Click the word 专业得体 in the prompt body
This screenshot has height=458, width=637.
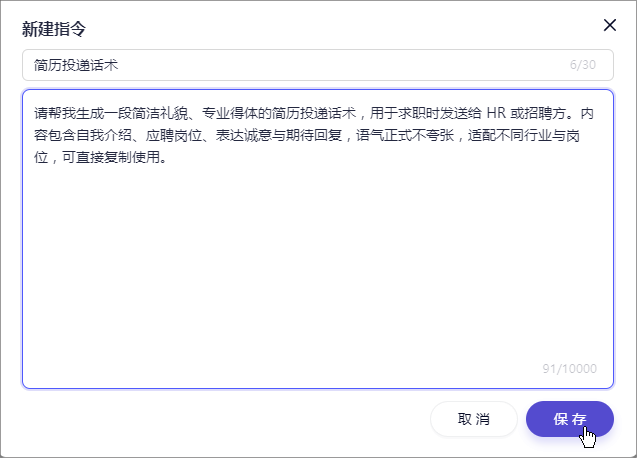click(x=230, y=113)
